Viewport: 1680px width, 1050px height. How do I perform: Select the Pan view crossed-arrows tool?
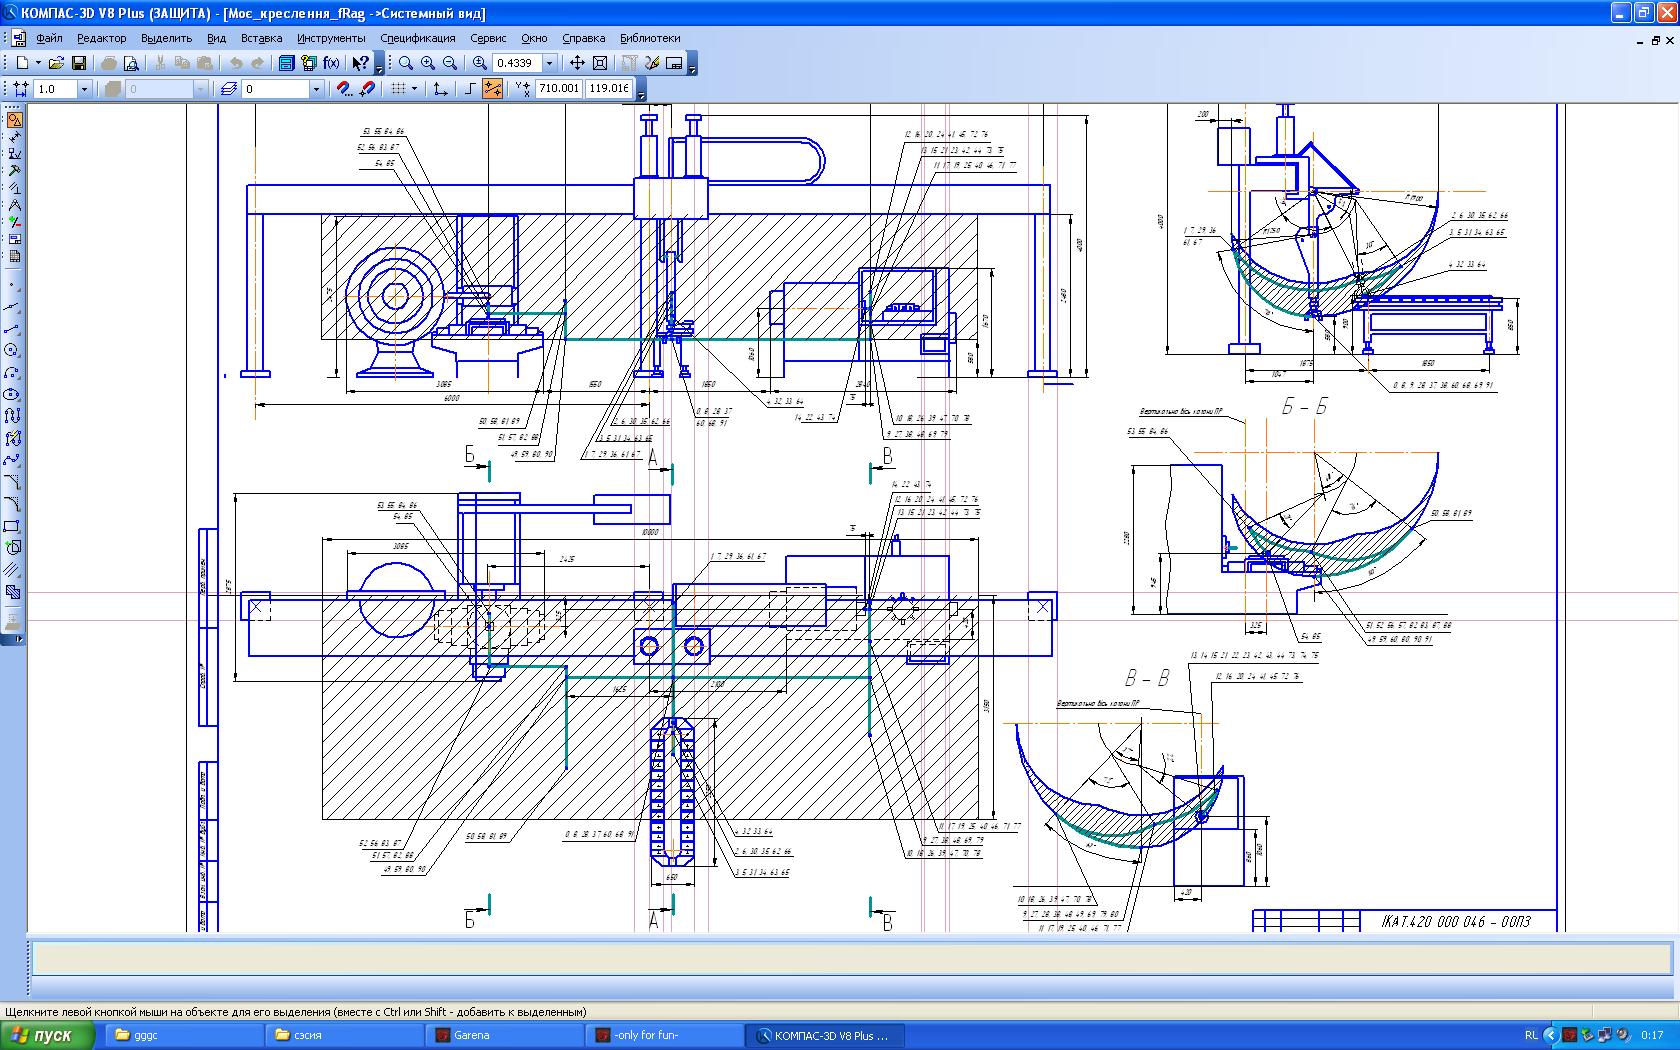click(x=577, y=63)
